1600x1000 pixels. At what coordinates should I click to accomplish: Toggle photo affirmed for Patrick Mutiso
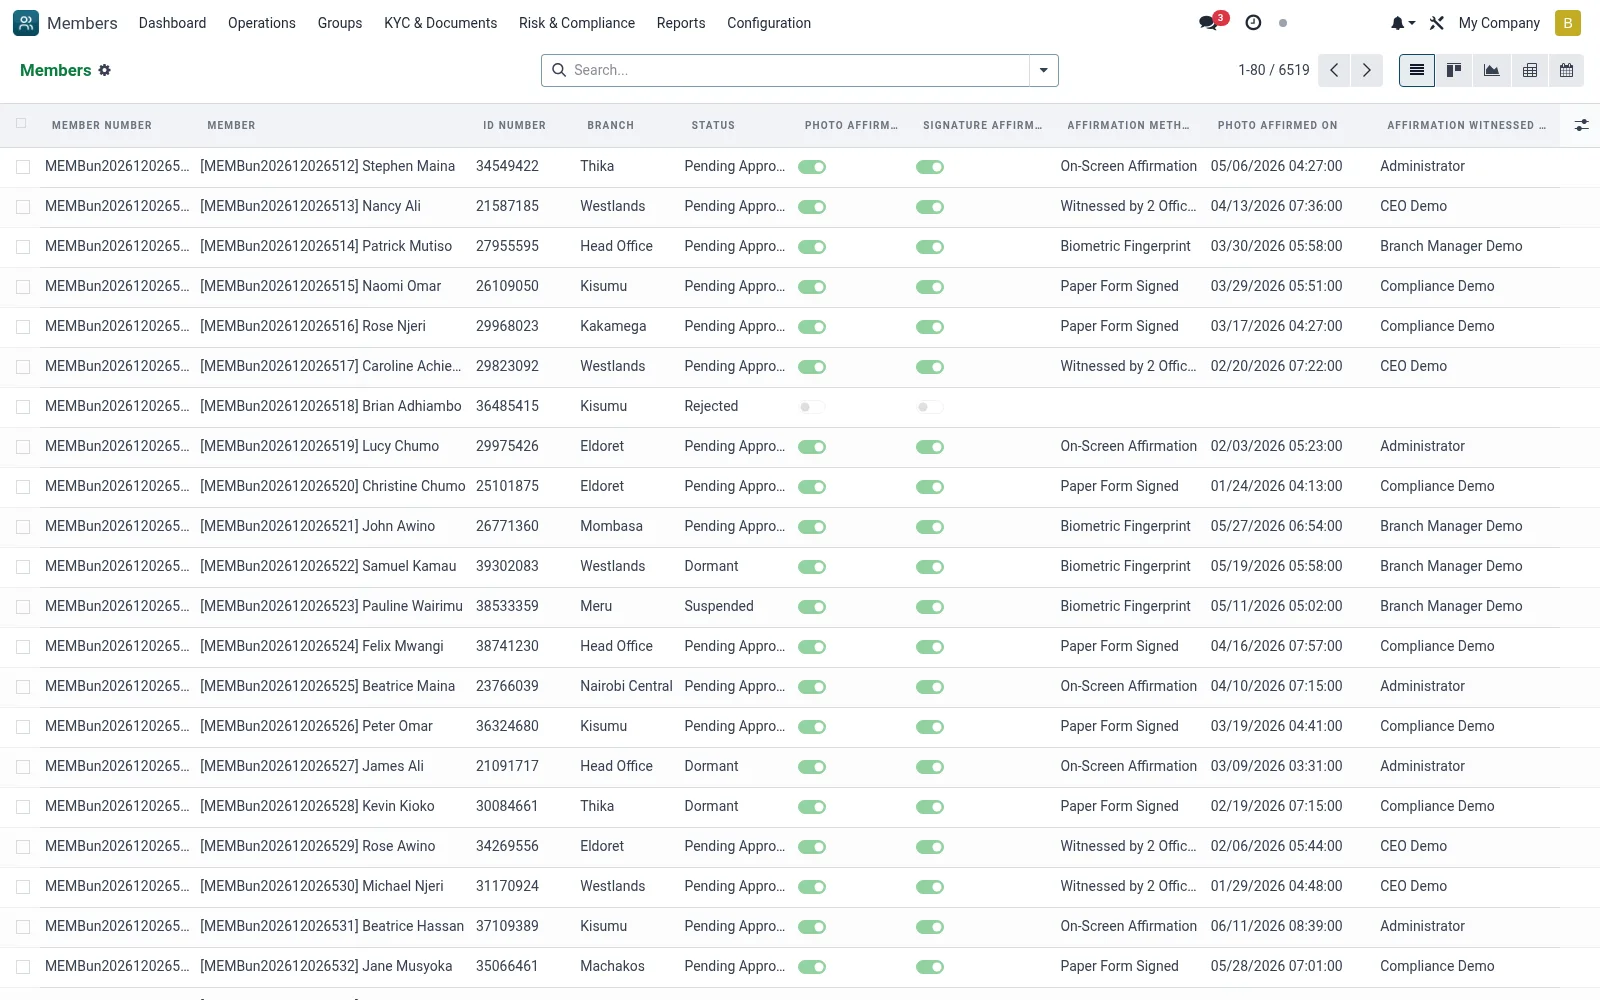point(812,247)
